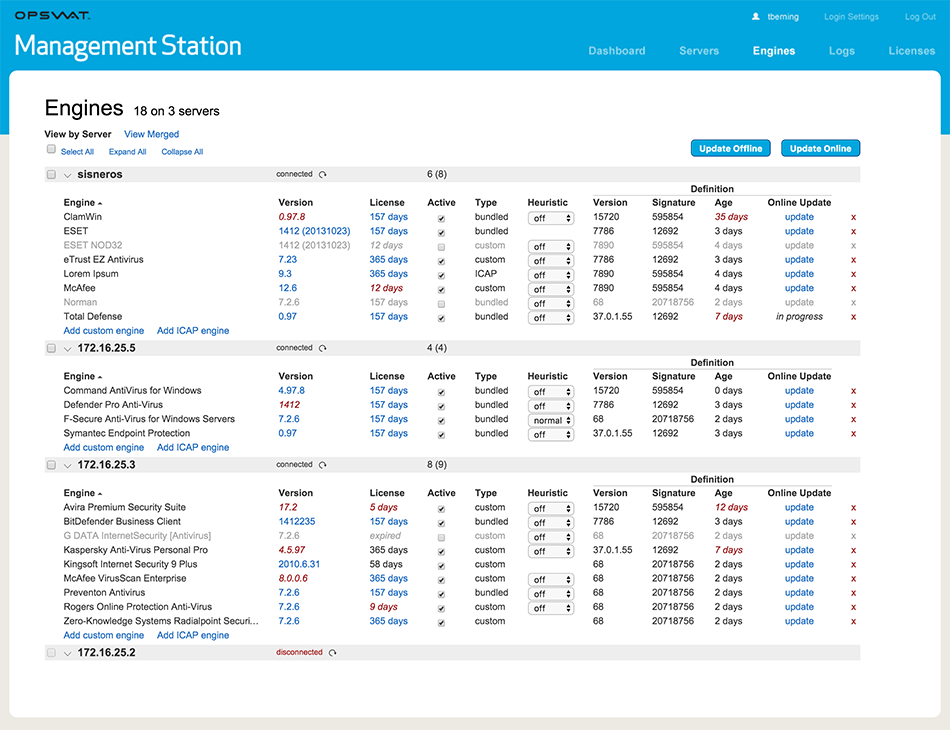Switch to the Logs tab
This screenshot has height=730, width=950.
[x=842, y=51]
